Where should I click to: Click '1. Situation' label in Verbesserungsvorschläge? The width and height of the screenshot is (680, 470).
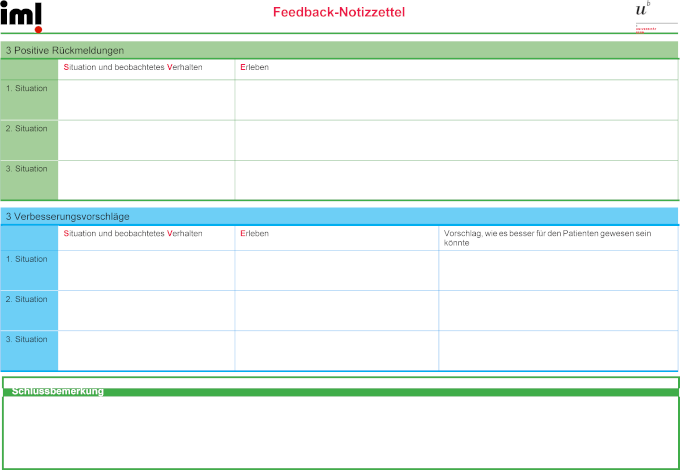[x=26, y=259]
